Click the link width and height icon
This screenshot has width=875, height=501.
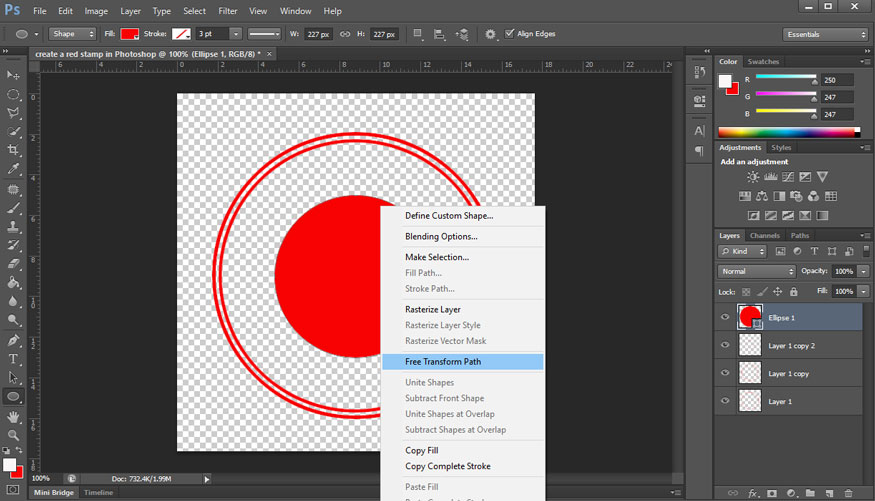pos(345,34)
